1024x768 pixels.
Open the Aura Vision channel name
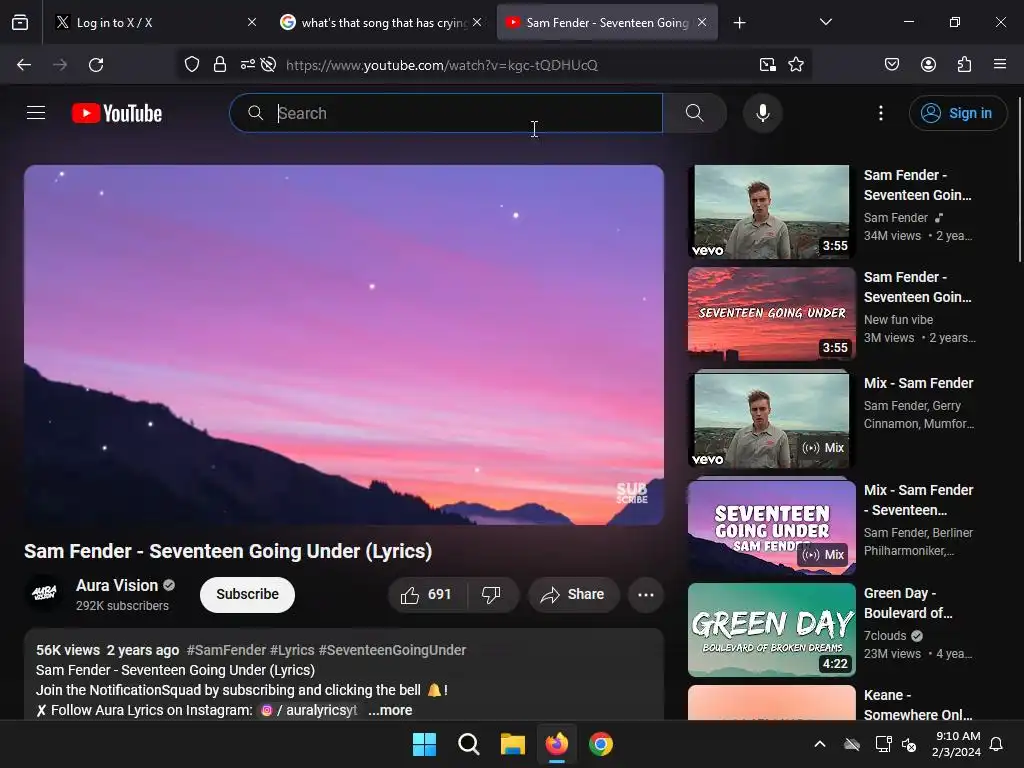pyautogui.click(x=117, y=585)
